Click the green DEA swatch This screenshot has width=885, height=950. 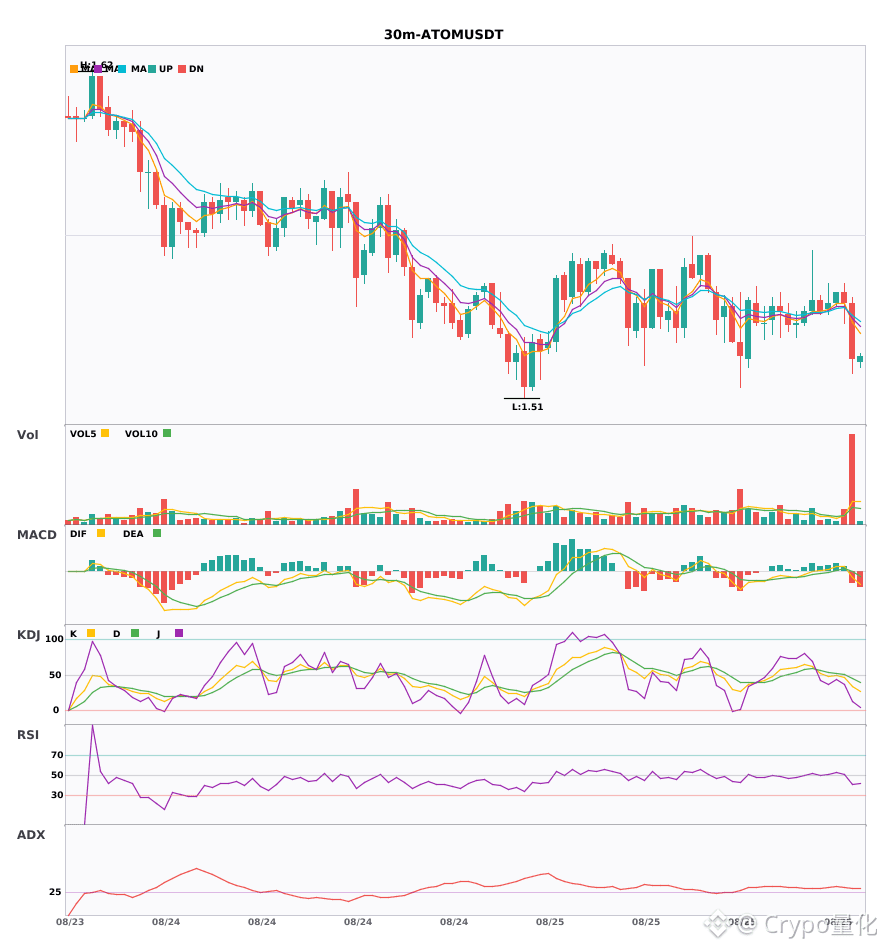pyautogui.click(x=157, y=533)
